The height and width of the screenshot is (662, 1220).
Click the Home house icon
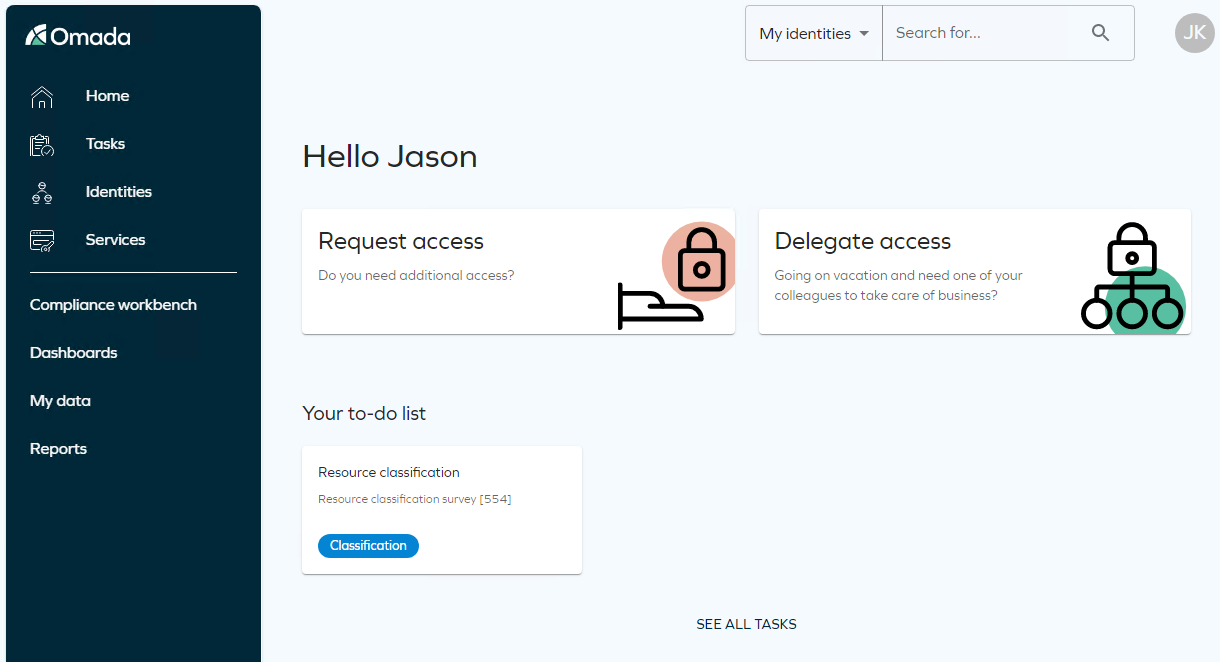tap(42, 97)
